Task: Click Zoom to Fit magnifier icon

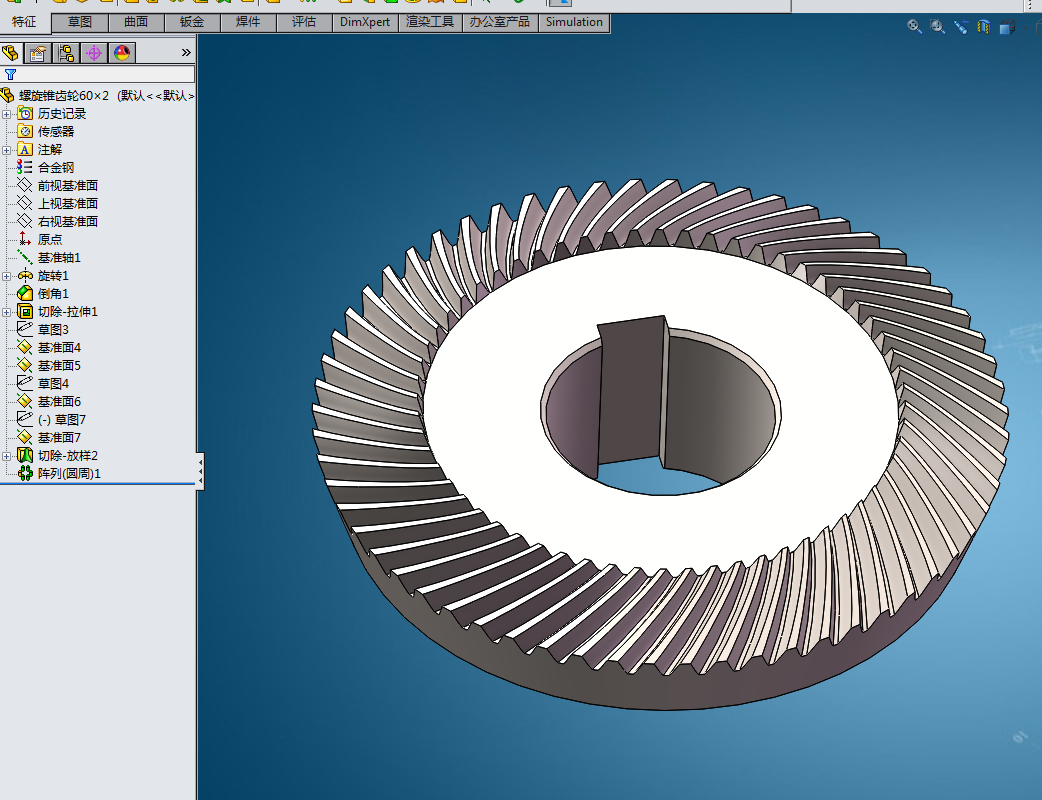Action: tap(914, 27)
